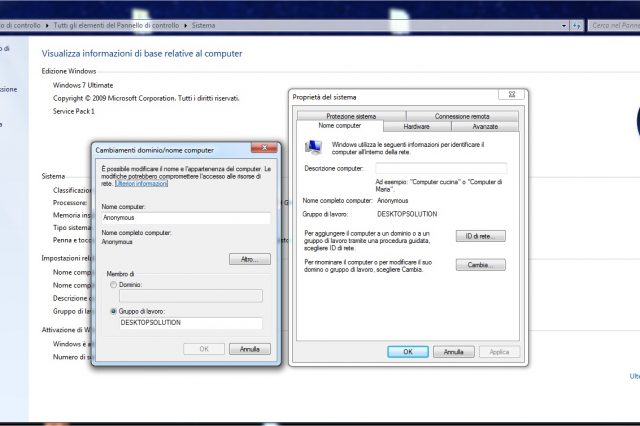Click the Windows 7 Ultimate text
The image size is (640, 426).
pyautogui.click(x=83, y=85)
